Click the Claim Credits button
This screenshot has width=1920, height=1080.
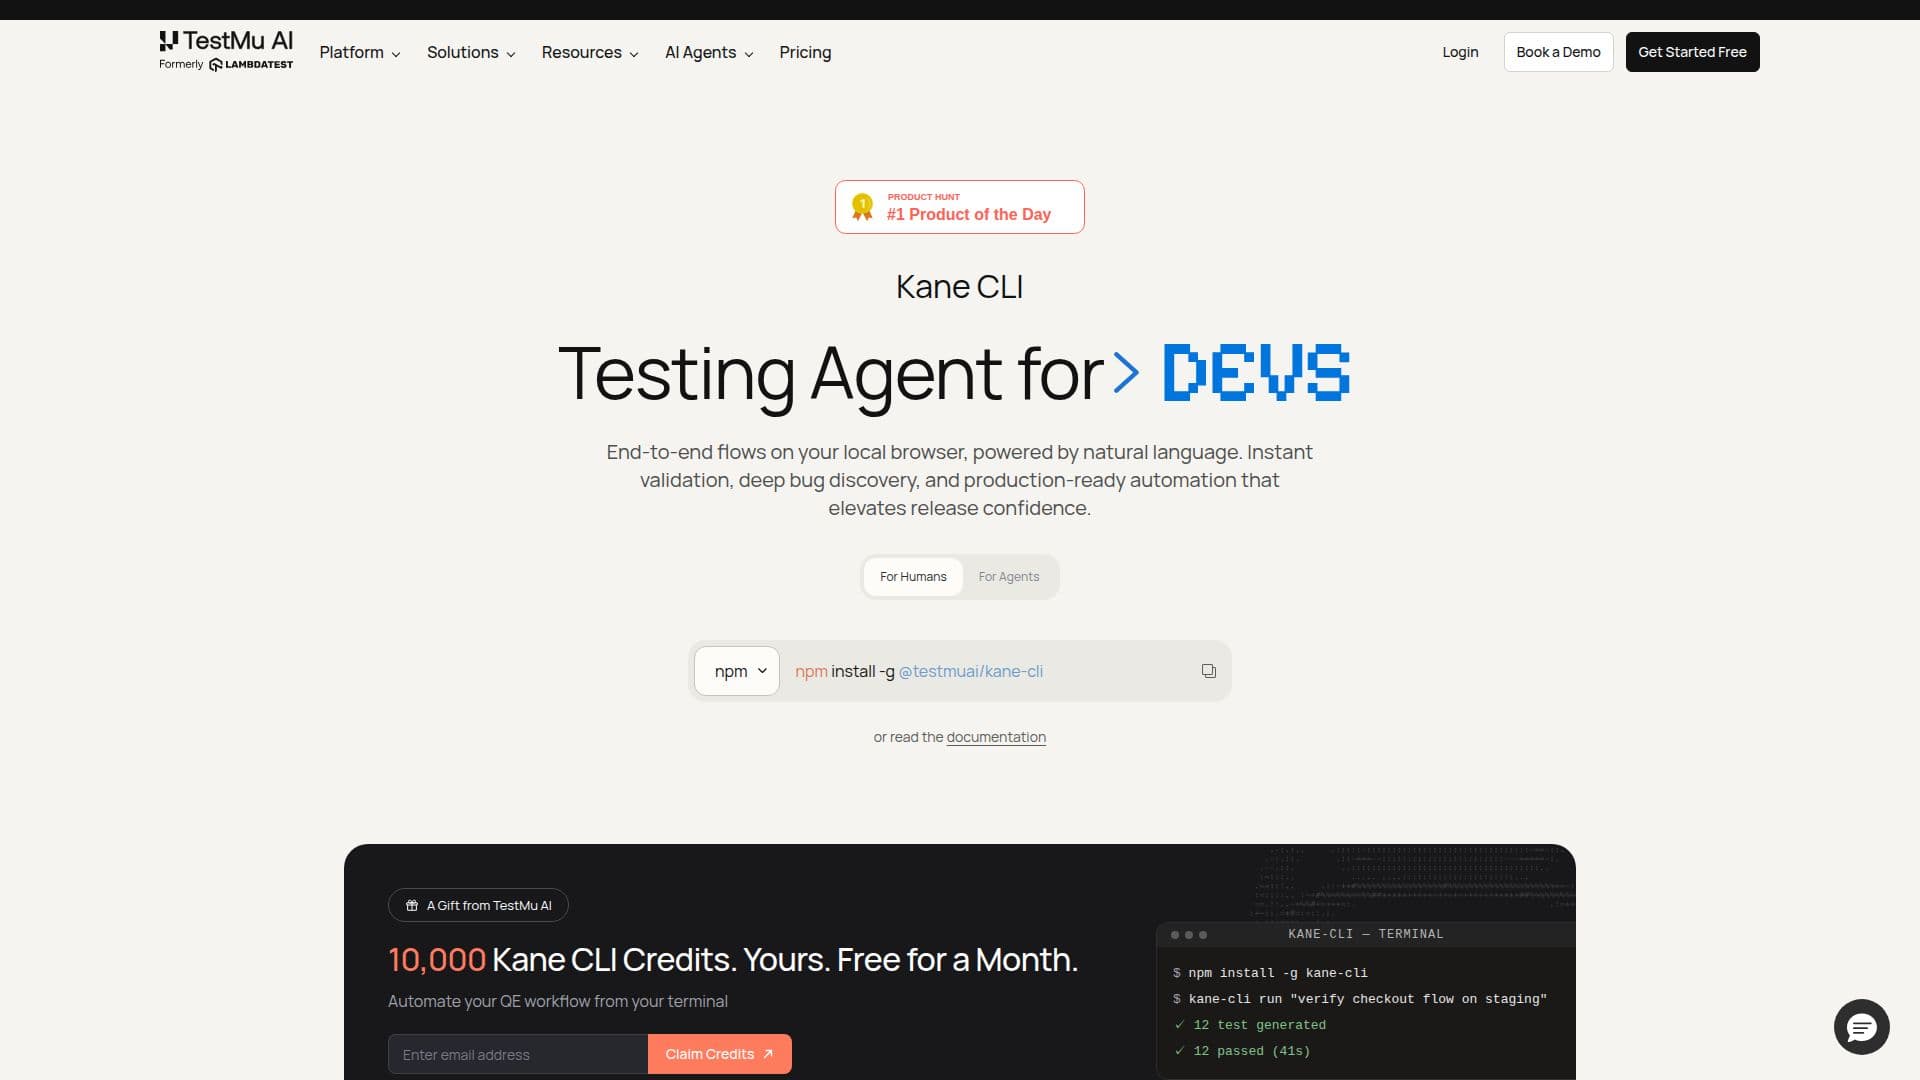click(720, 1054)
